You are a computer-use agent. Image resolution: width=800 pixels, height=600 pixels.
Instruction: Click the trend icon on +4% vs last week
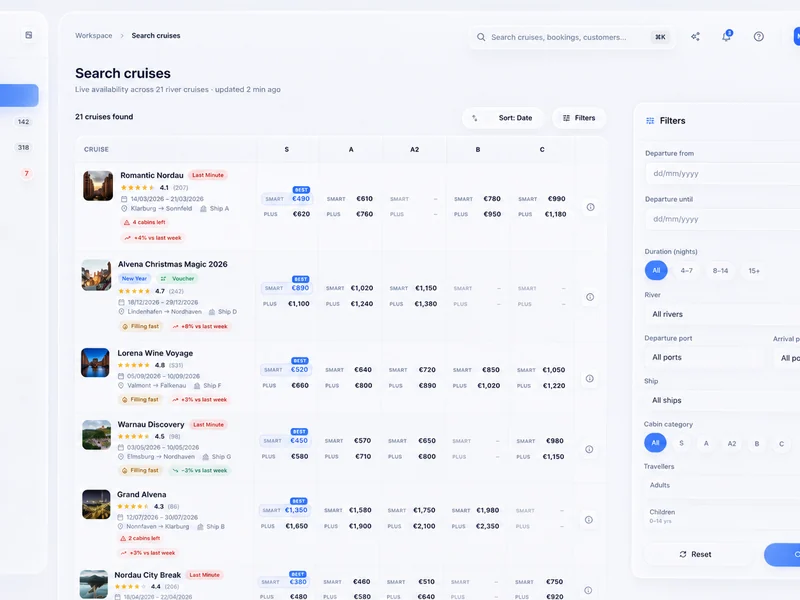point(128,238)
